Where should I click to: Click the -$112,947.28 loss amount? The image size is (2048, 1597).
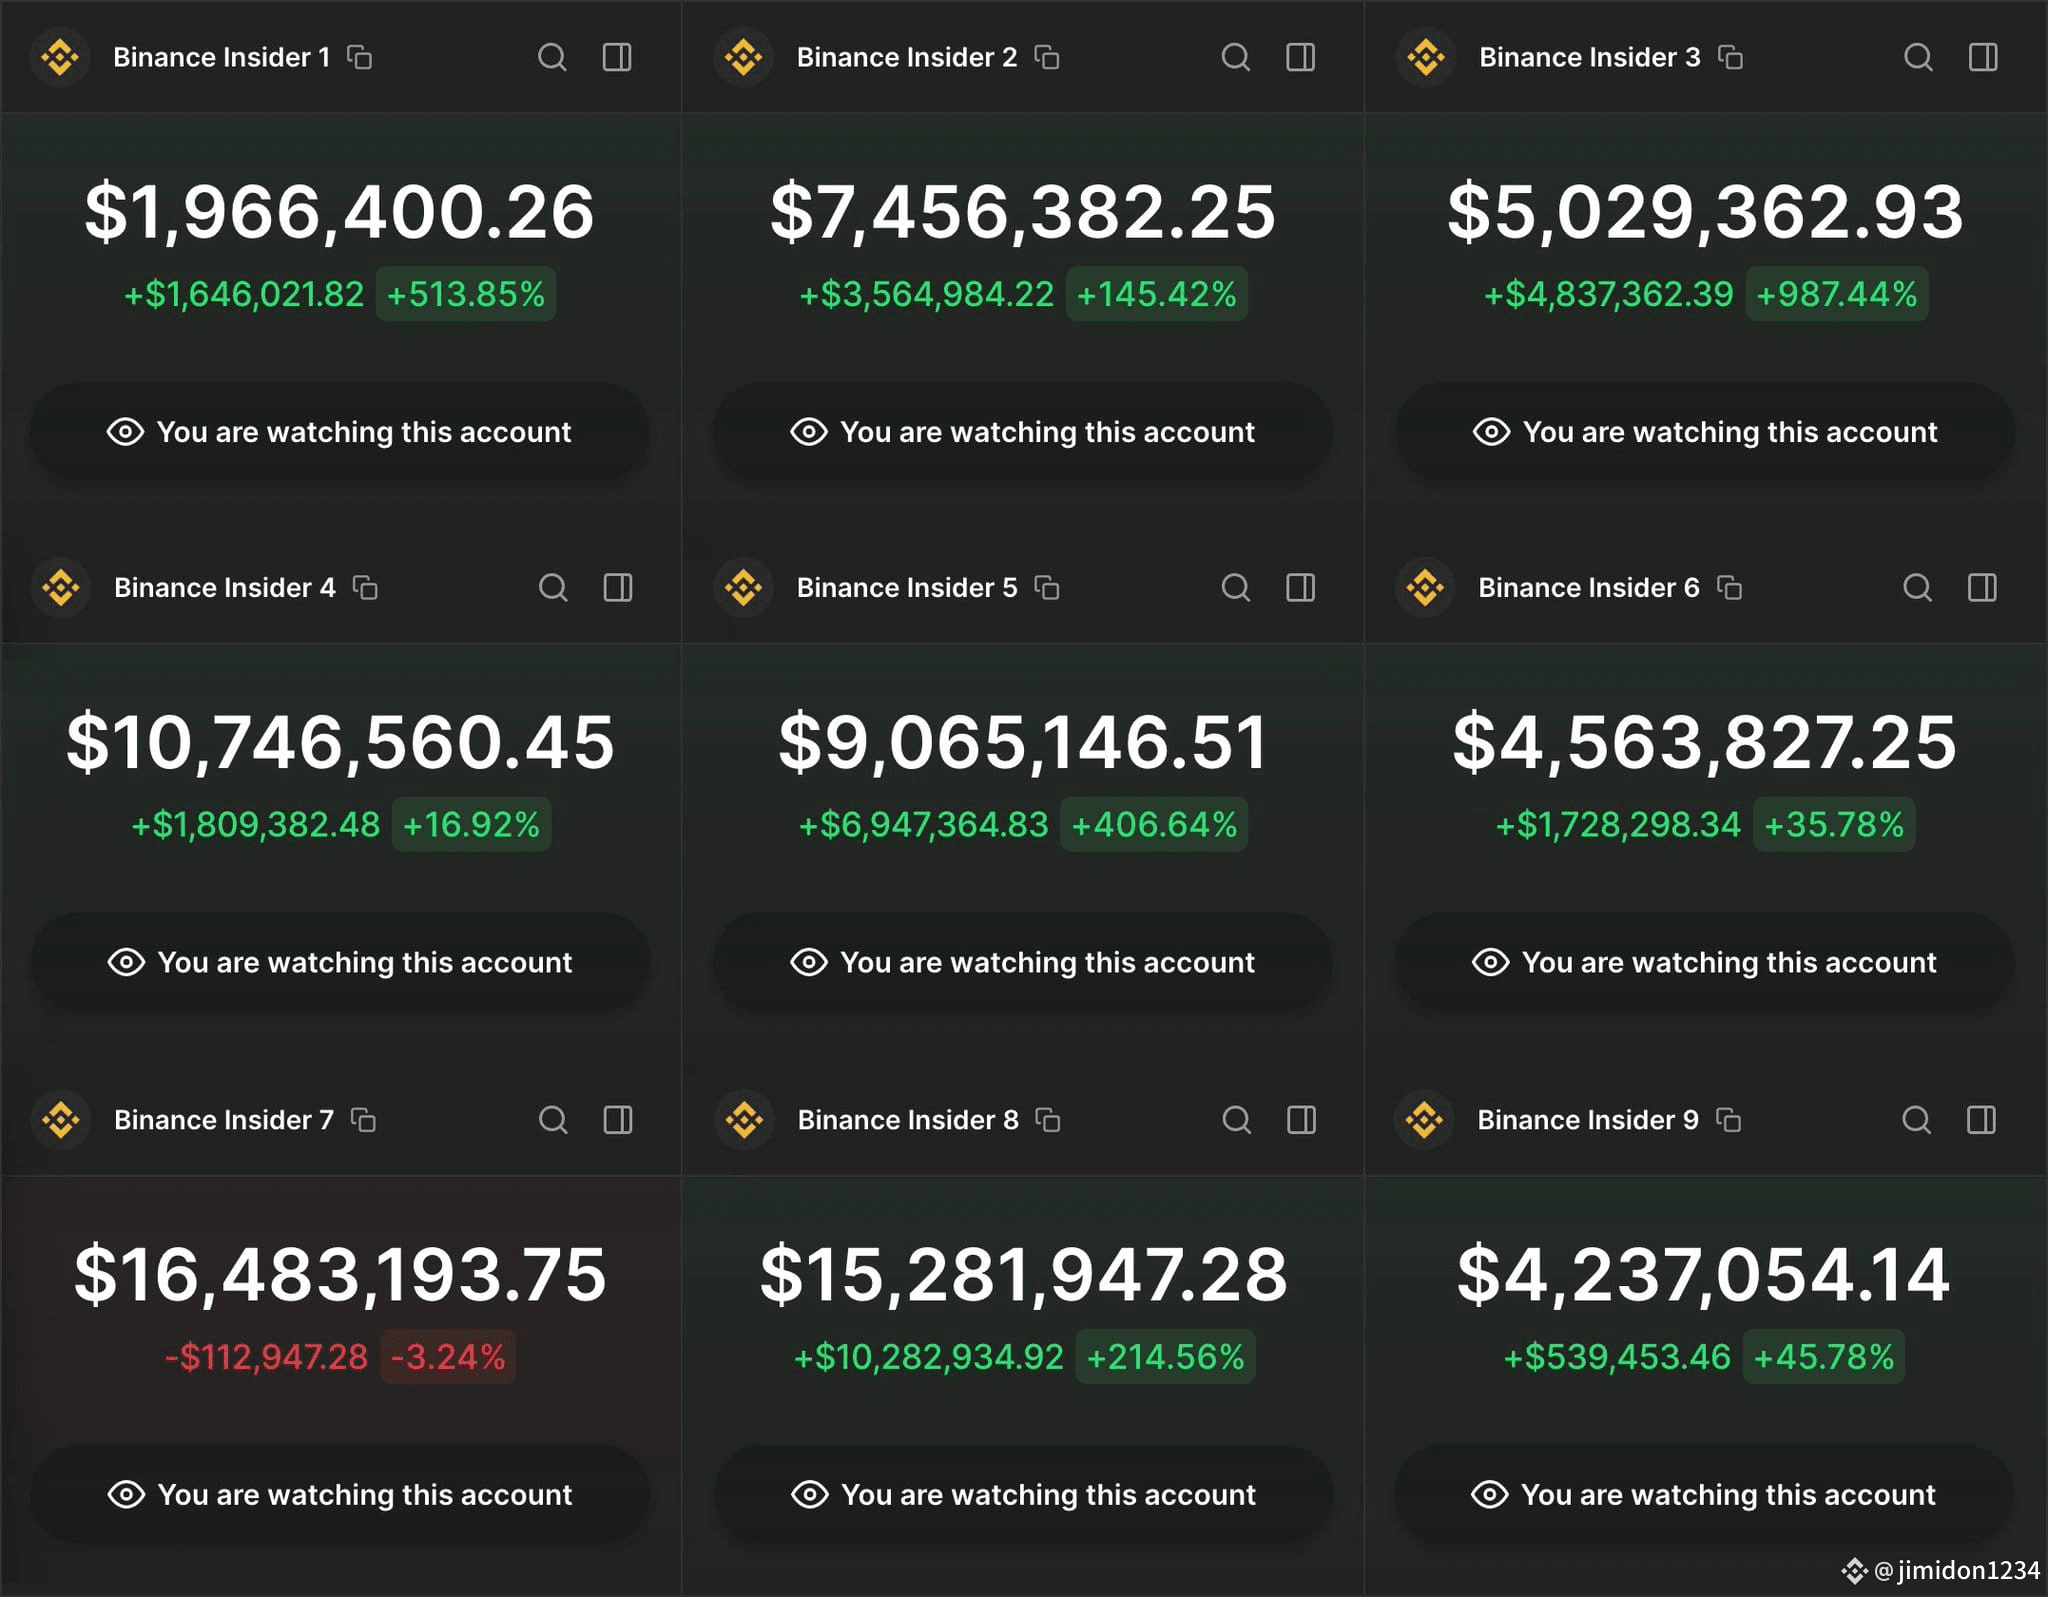click(266, 1357)
